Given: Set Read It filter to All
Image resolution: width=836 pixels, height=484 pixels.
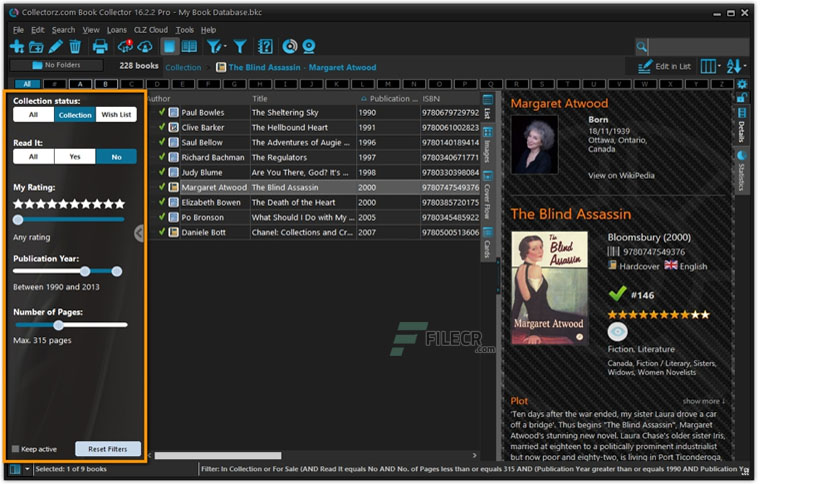Looking at the screenshot, I should click(x=34, y=157).
